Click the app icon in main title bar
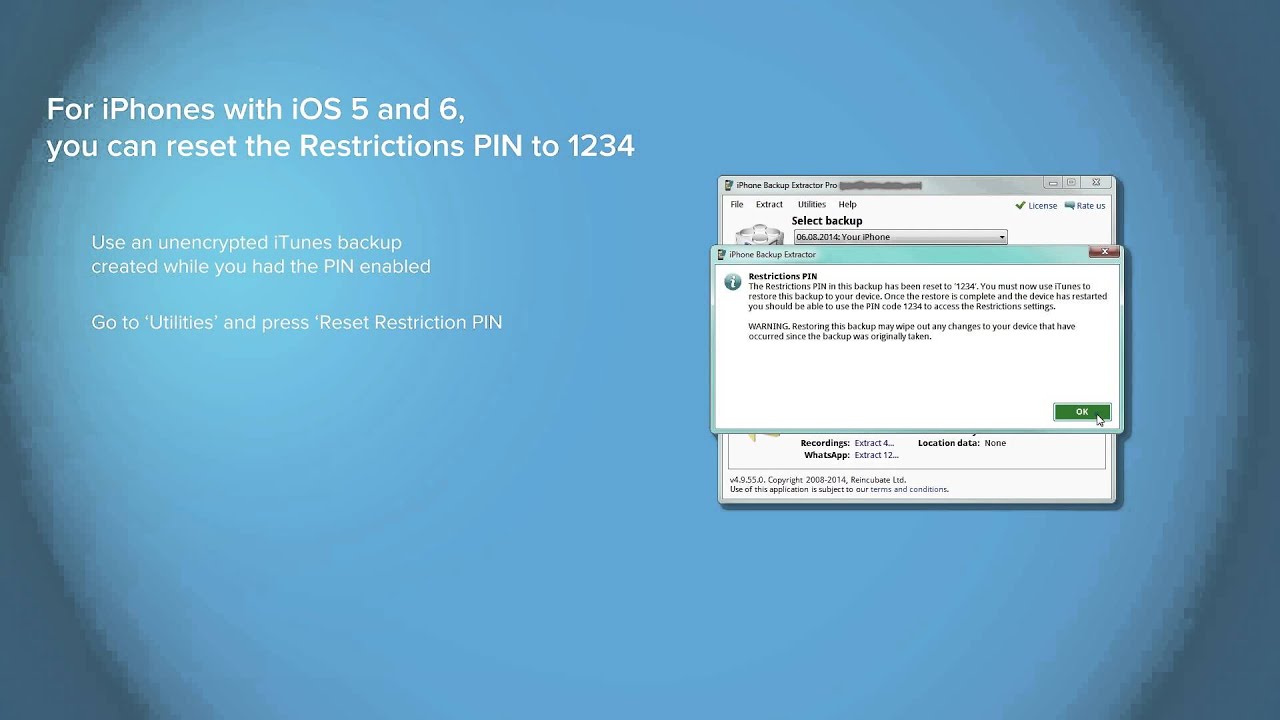1280x720 pixels. (x=729, y=185)
